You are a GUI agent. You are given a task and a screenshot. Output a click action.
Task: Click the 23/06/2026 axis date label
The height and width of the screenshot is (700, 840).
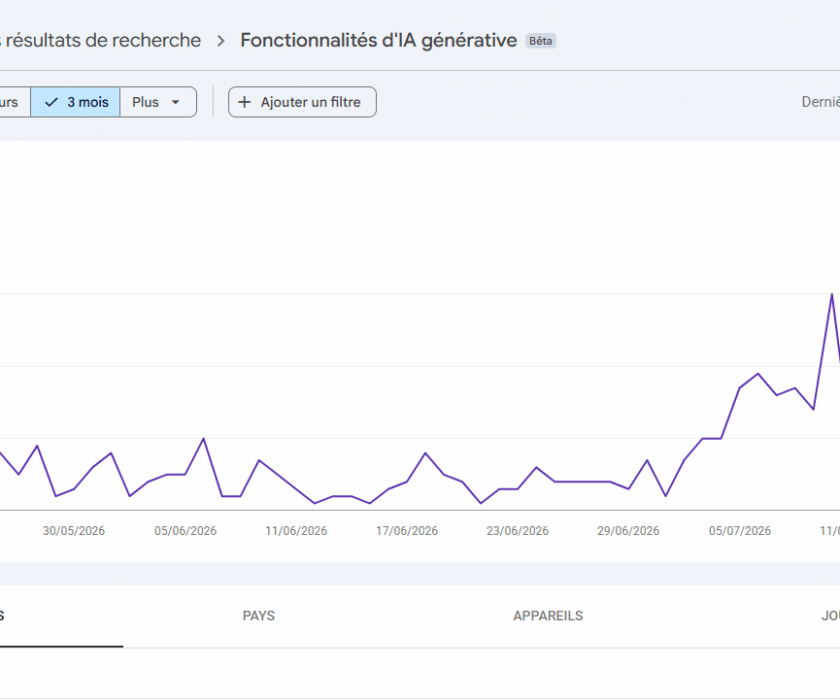(518, 531)
